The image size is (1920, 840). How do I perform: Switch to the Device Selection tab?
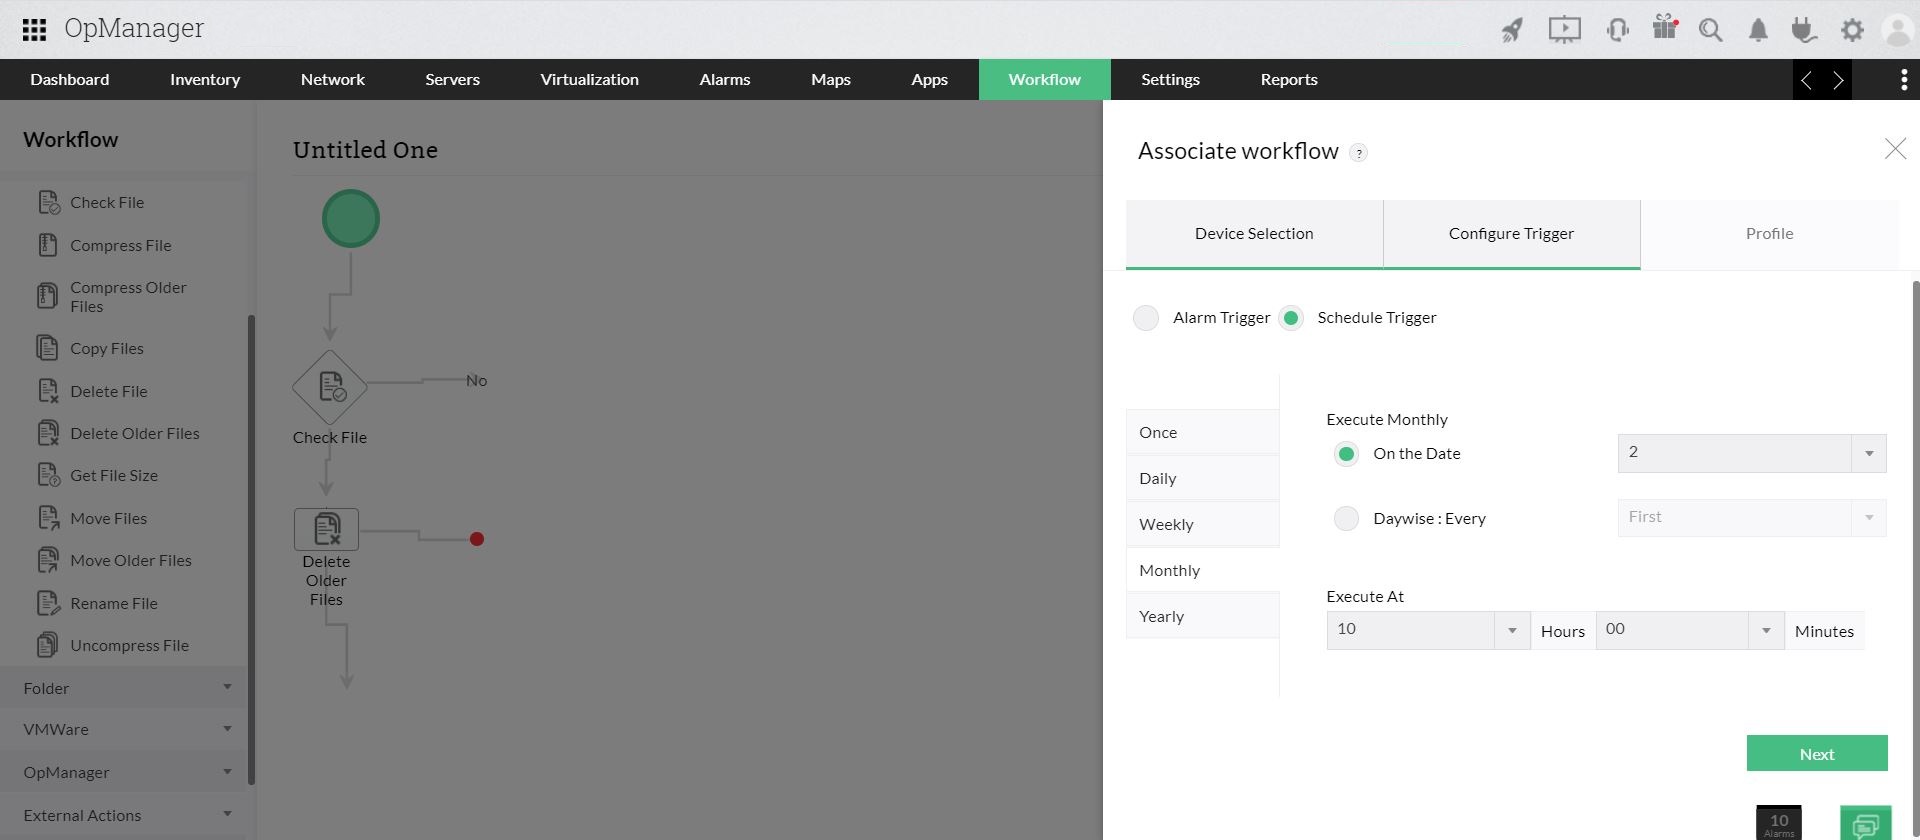click(1254, 234)
